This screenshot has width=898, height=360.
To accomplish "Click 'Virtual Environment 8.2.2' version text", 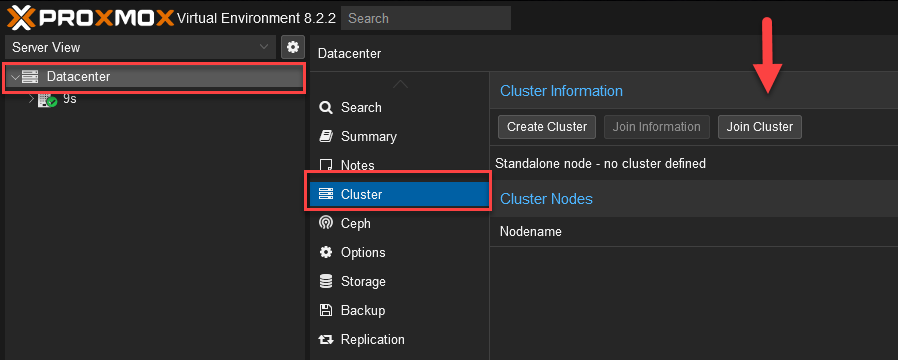I will pos(257,18).
